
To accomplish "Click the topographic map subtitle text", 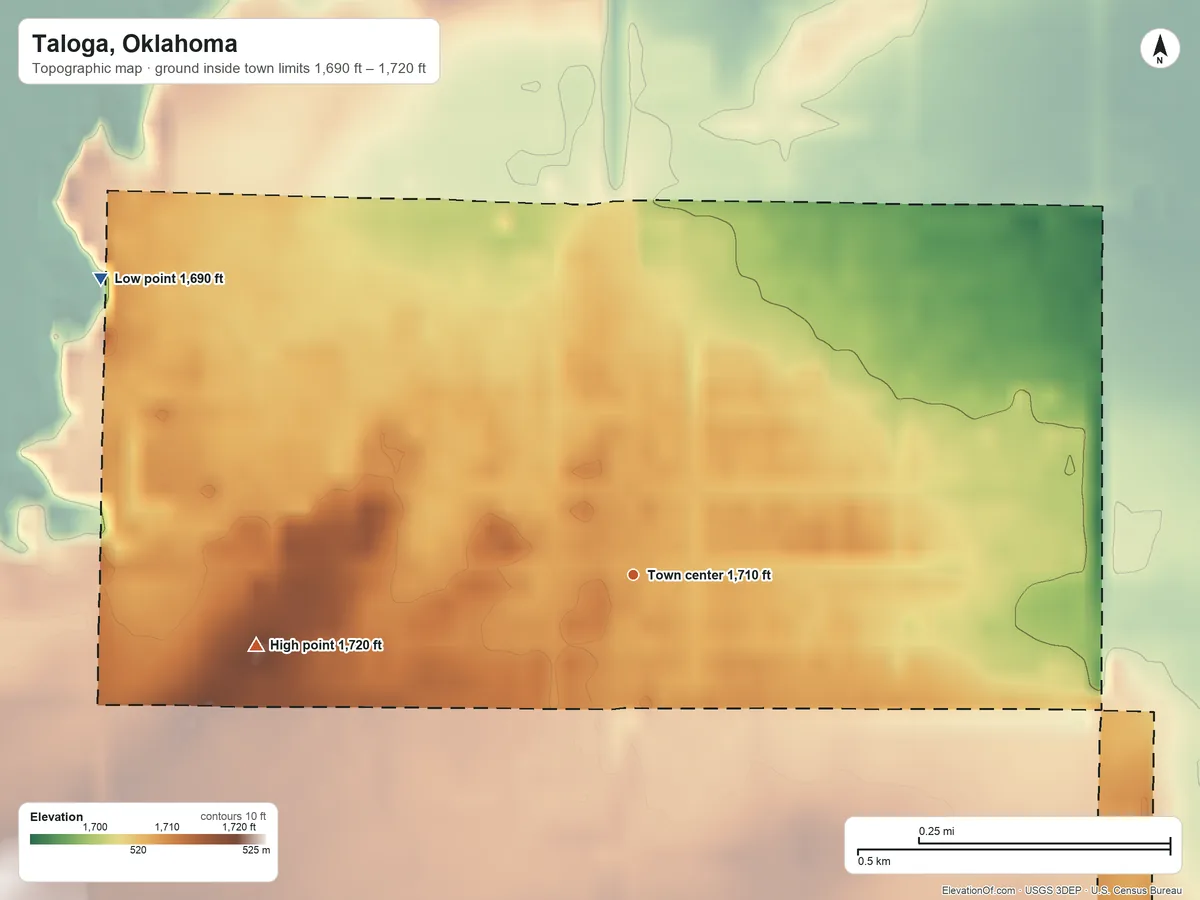I will [229, 70].
